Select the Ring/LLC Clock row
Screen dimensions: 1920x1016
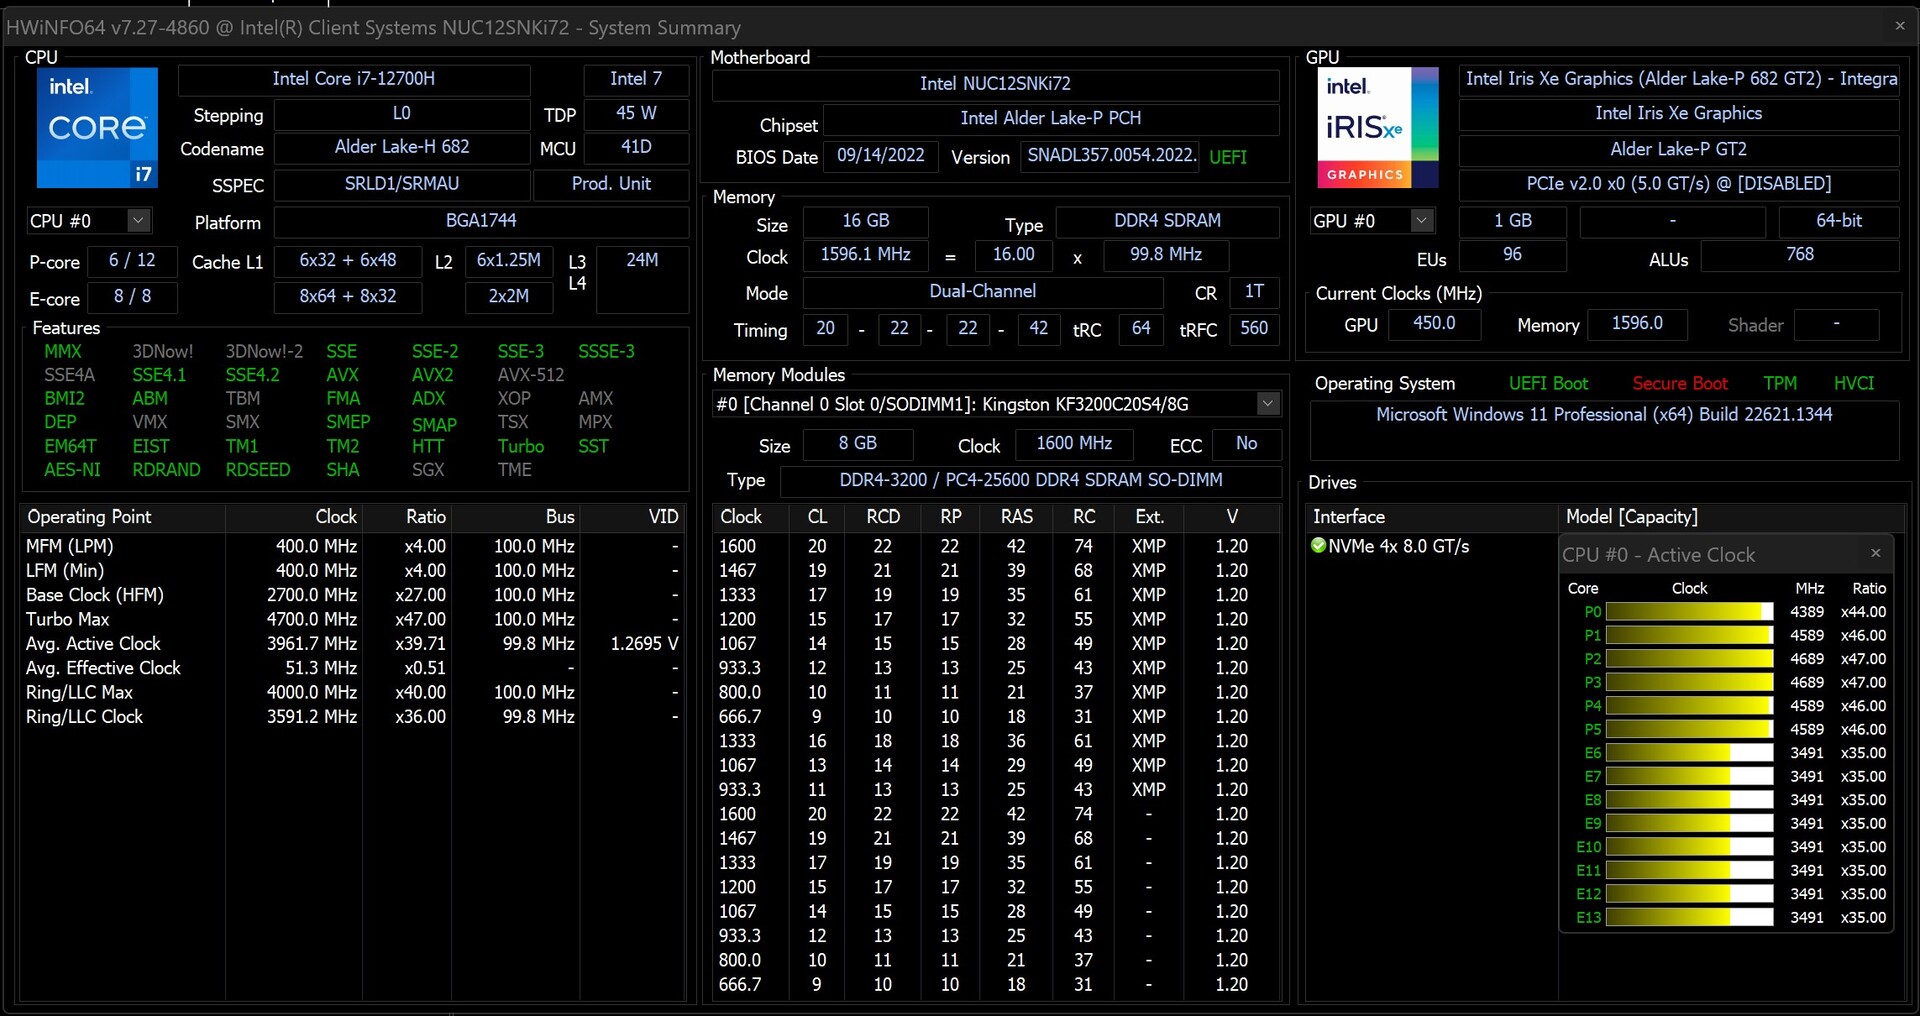click(x=352, y=717)
